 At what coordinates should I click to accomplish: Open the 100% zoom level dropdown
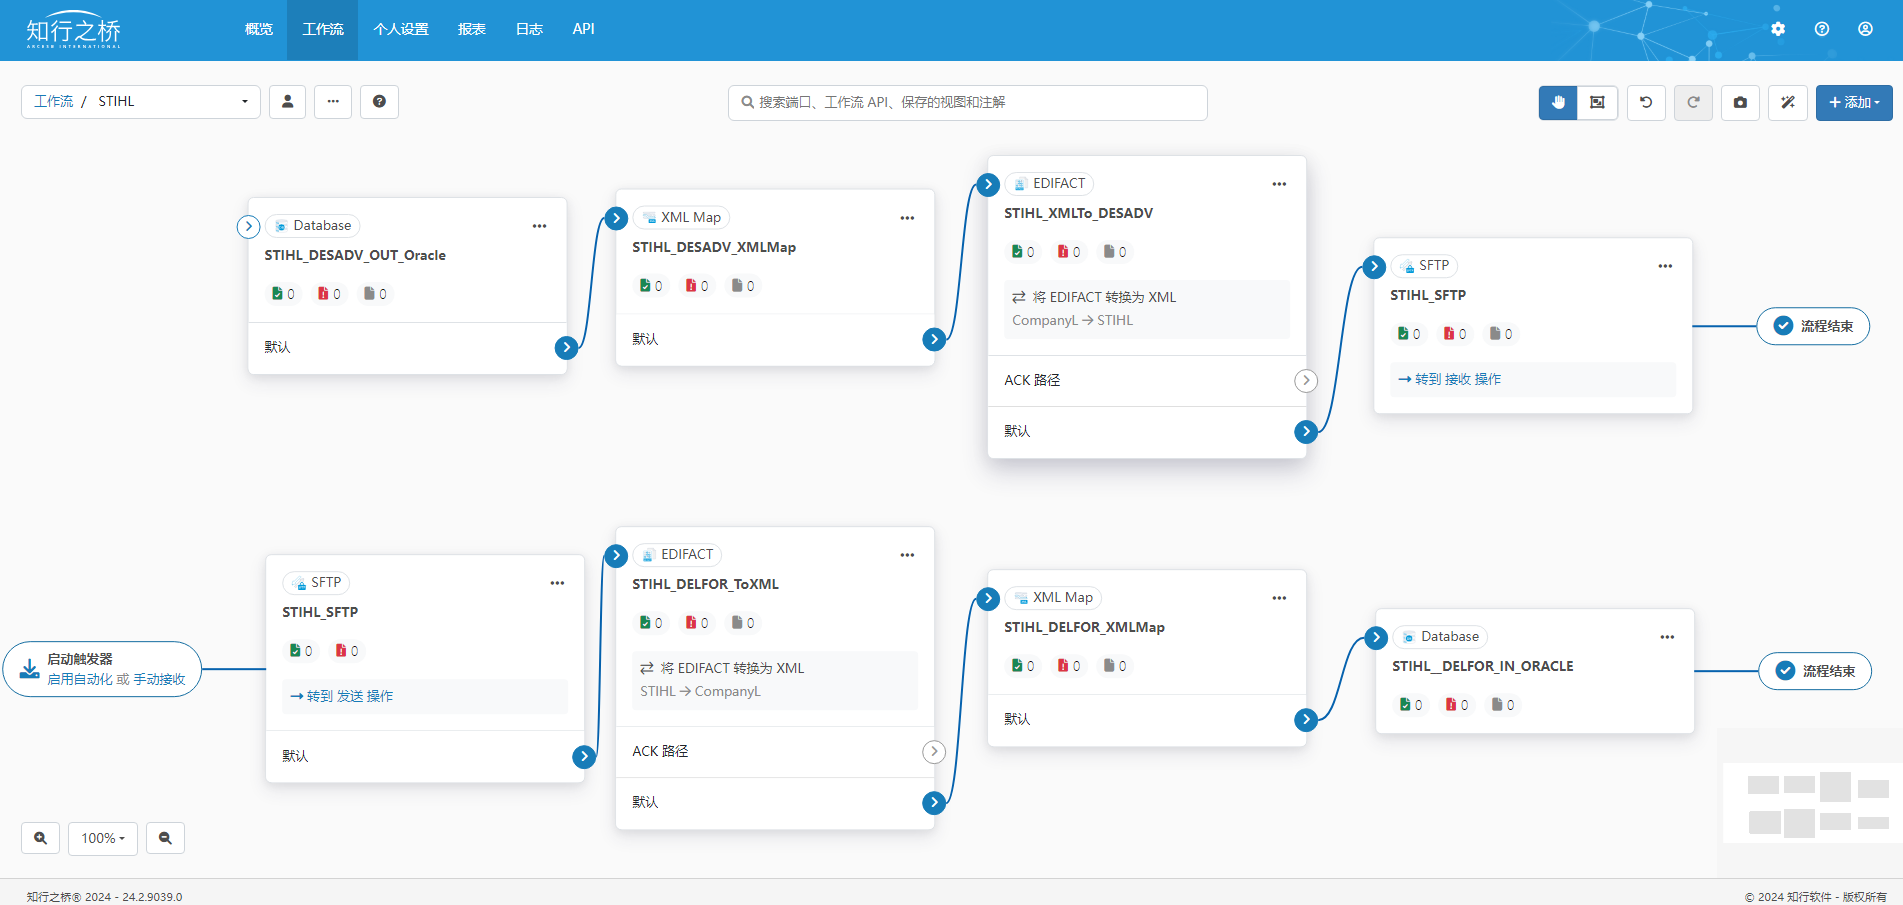pos(103,838)
